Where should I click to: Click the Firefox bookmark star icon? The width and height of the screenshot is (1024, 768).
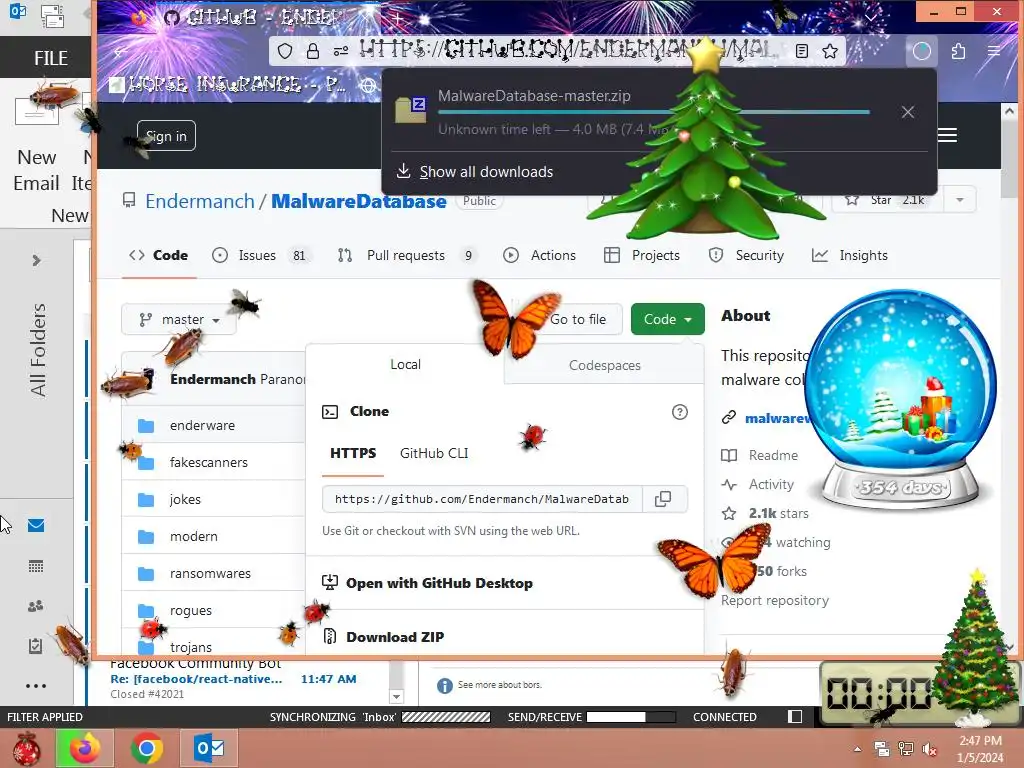point(829,51)
